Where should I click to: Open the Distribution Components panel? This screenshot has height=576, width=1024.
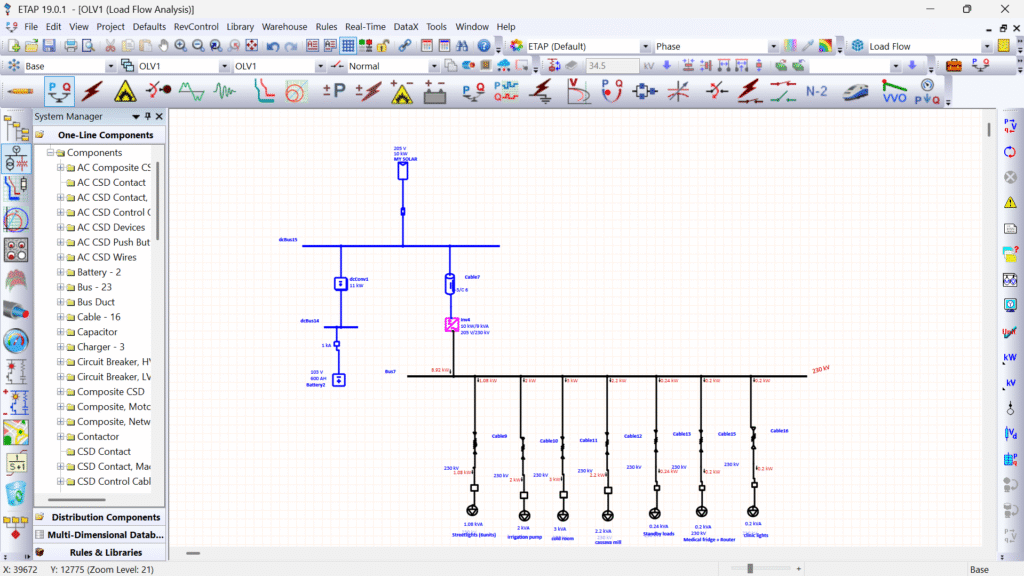(x=105, y=517)
